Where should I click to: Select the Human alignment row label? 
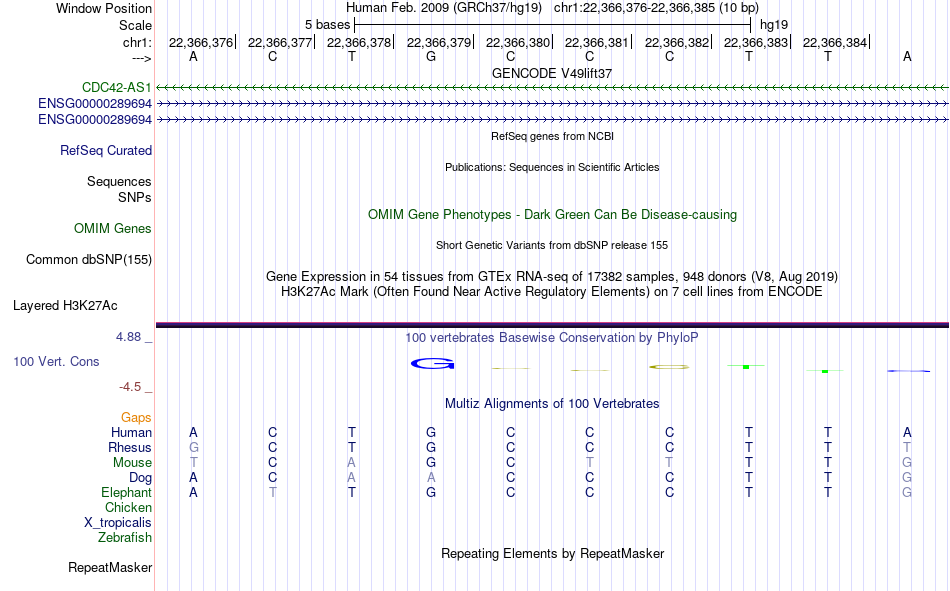[131, 432]
